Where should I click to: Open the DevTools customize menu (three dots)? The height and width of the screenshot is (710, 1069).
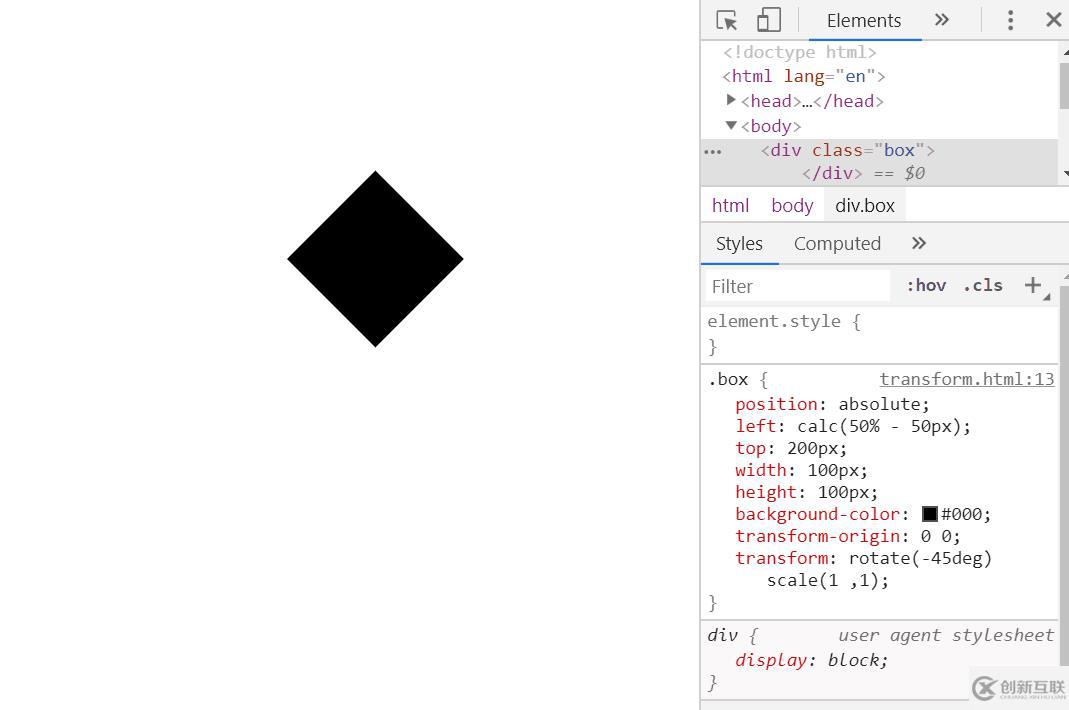coord(1010,20)
